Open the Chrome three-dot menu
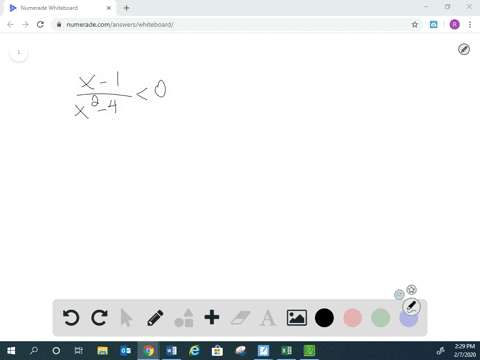Screen dimensions: 480x360 [x=470, y=24]
